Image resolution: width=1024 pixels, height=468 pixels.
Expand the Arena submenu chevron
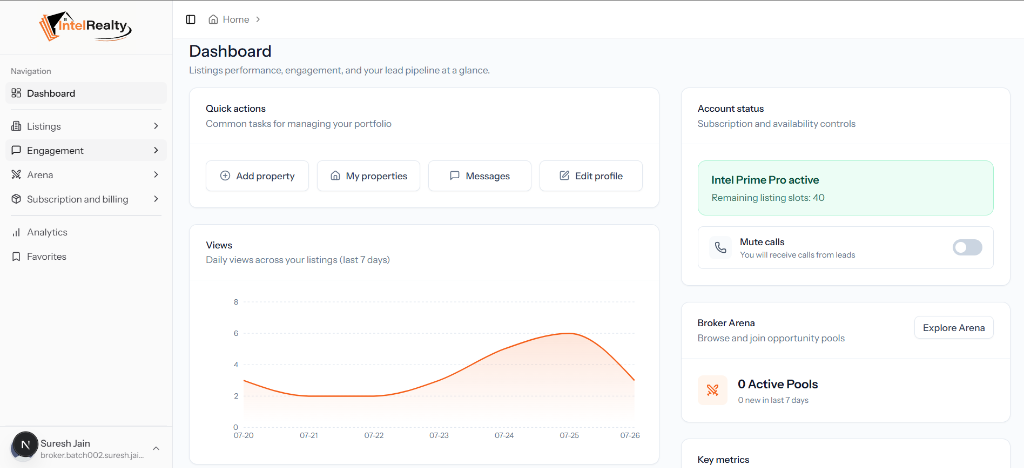coord(155,175)
